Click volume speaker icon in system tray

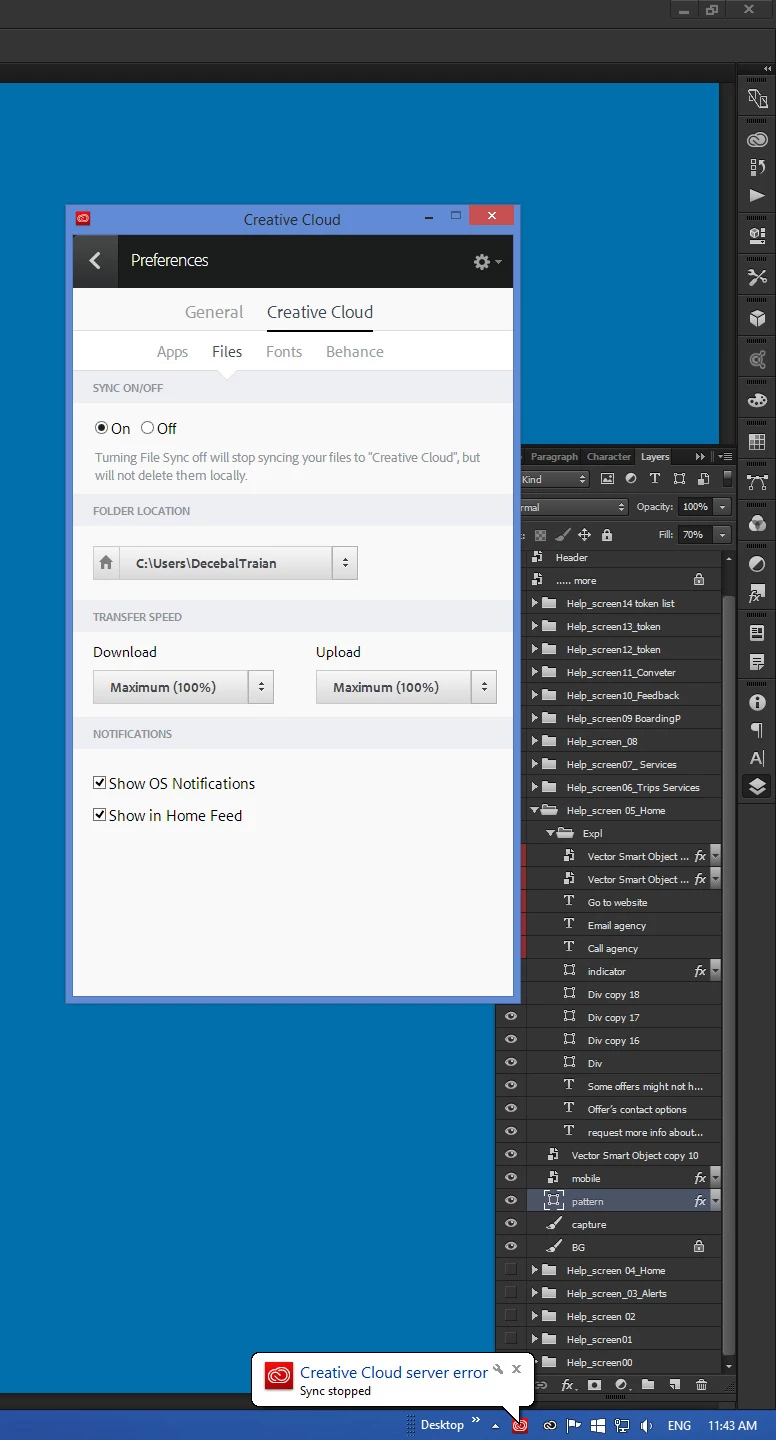pyautogui.click(x=646, y=1425)
